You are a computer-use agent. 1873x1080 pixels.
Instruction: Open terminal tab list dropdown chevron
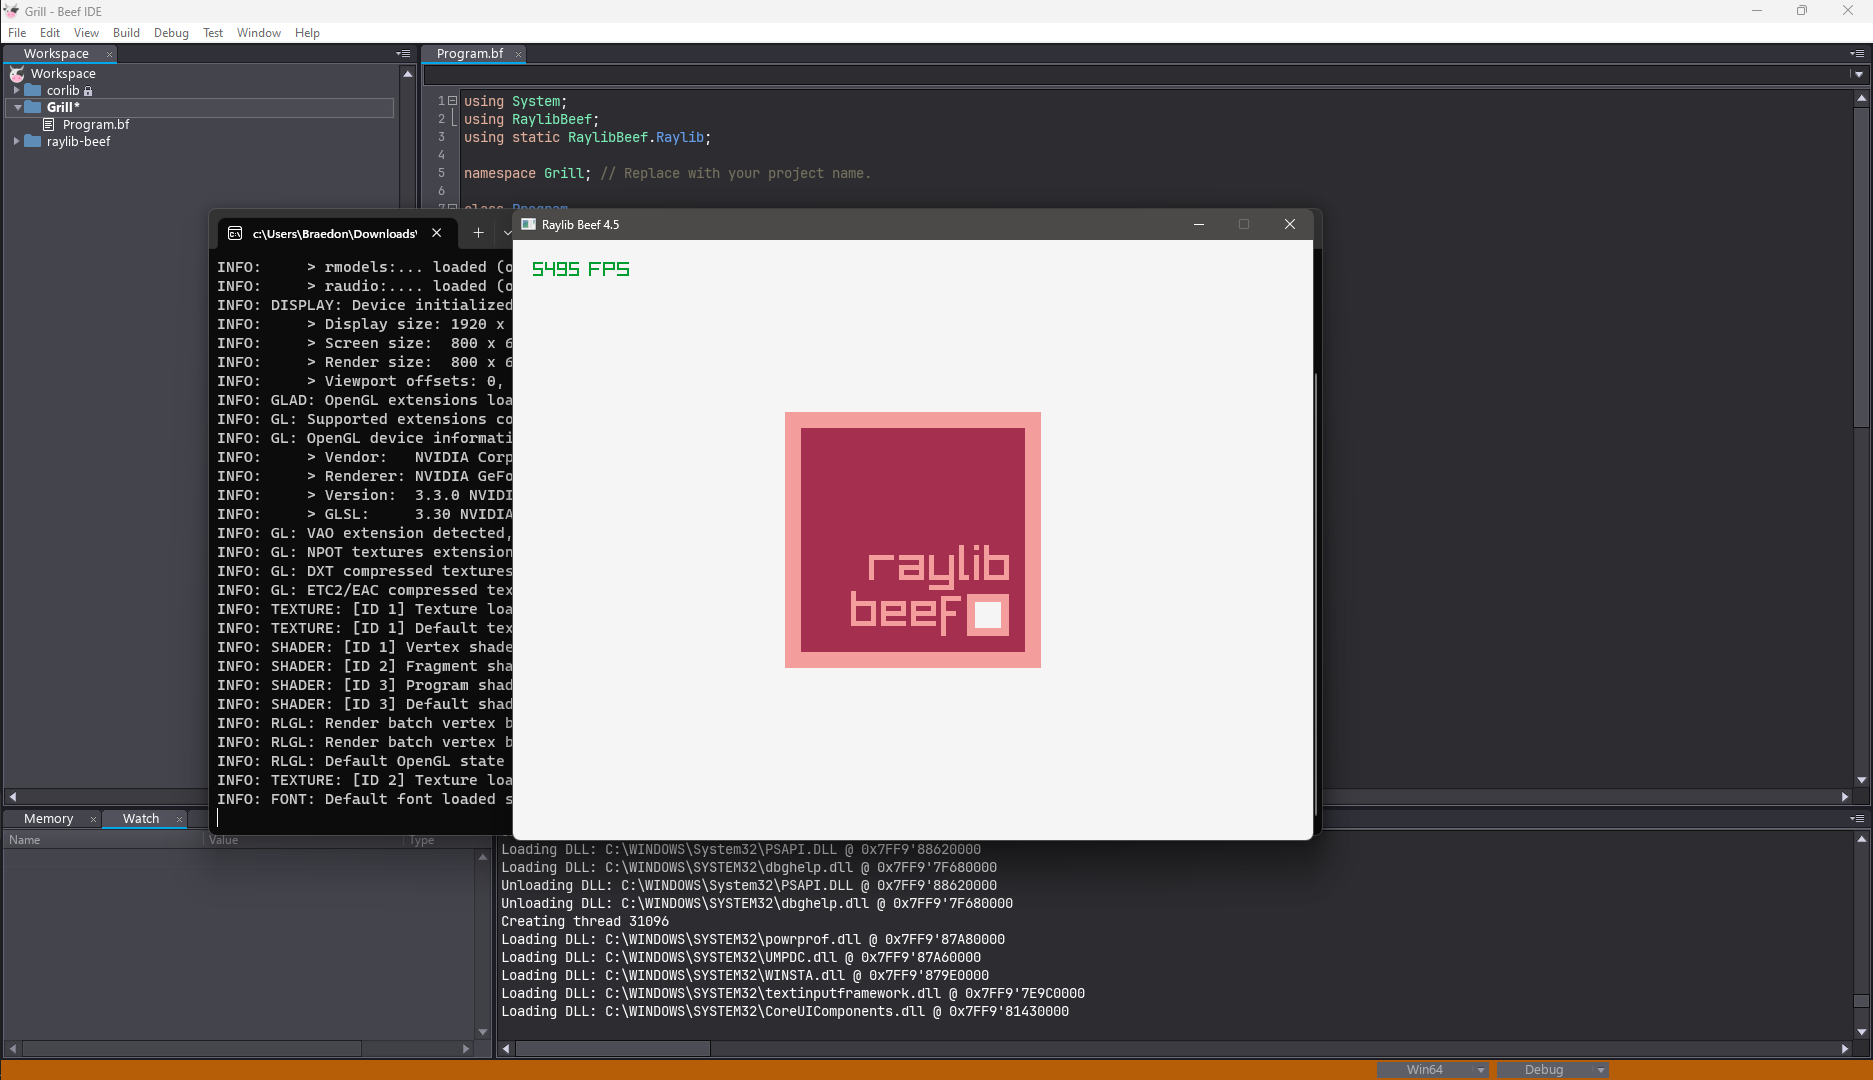click(507, 233)
